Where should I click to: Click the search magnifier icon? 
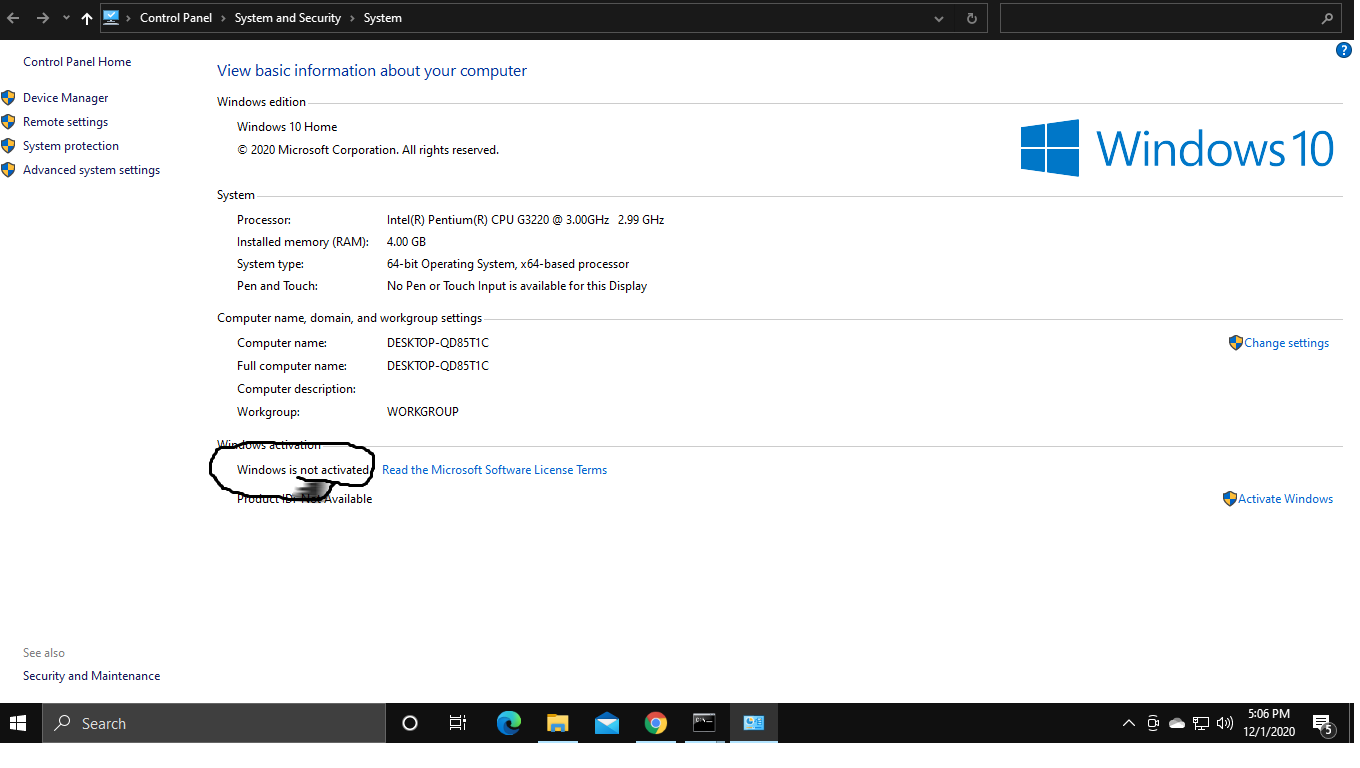click(1328, 18)
